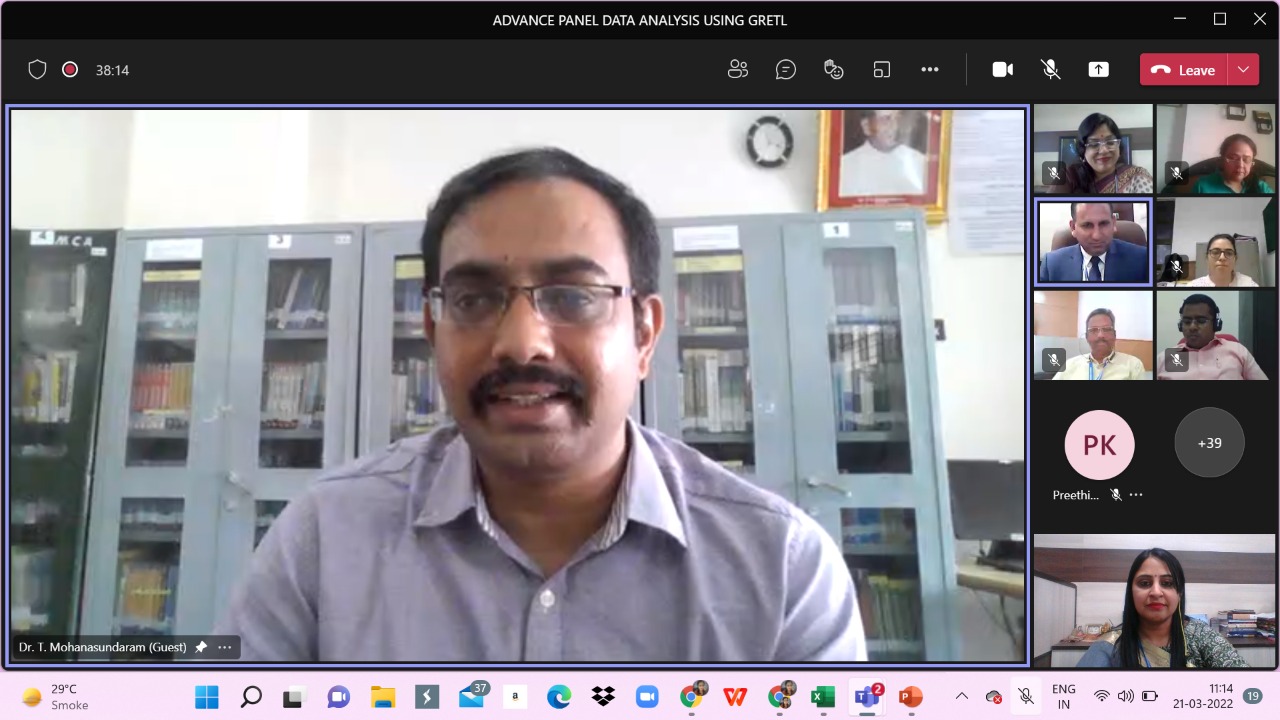Open more options beside Preethi participant

[1136, 495]
